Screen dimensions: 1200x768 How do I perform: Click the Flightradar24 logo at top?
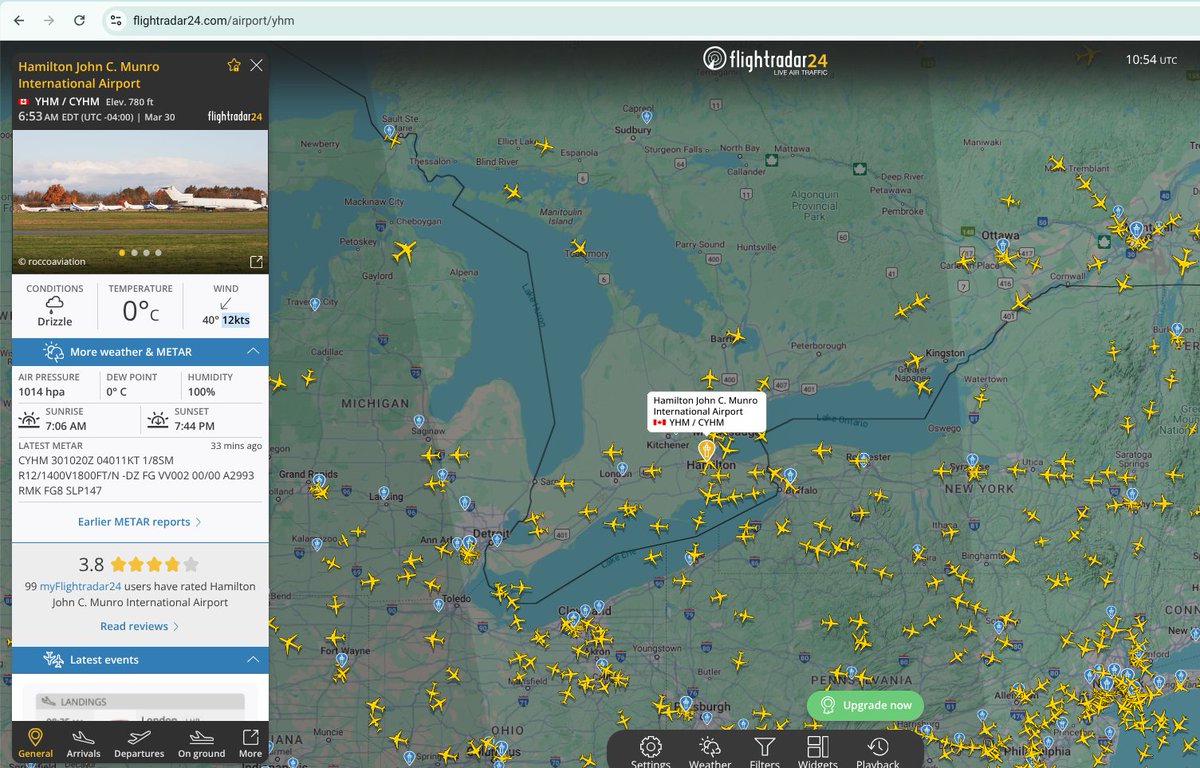pos(765,60)
